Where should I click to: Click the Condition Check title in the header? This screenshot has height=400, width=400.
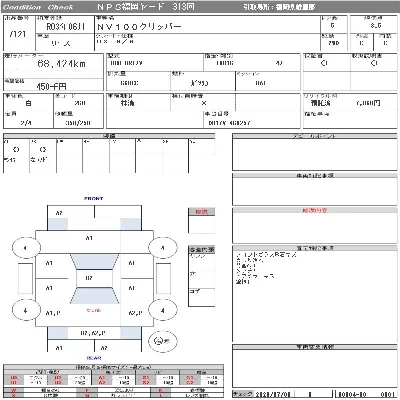point(38,7)
